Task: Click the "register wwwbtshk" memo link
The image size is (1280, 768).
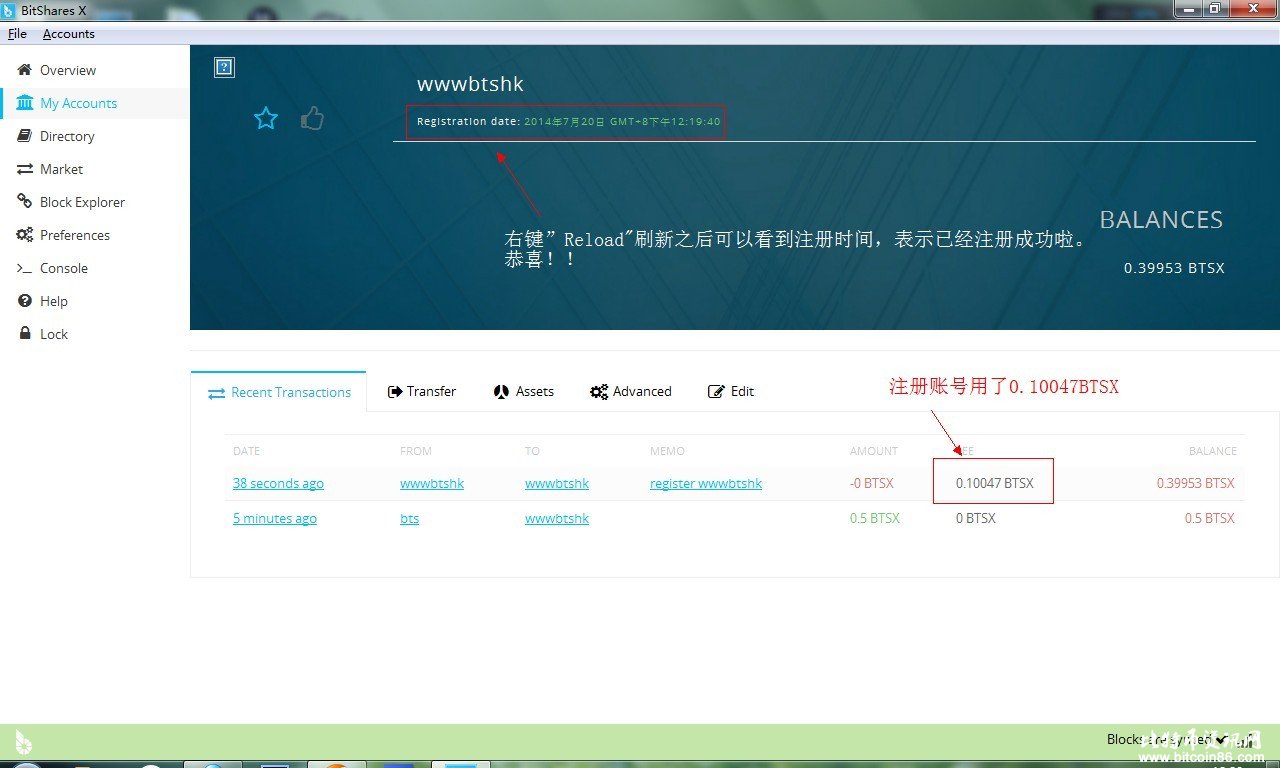Action: 705,483
